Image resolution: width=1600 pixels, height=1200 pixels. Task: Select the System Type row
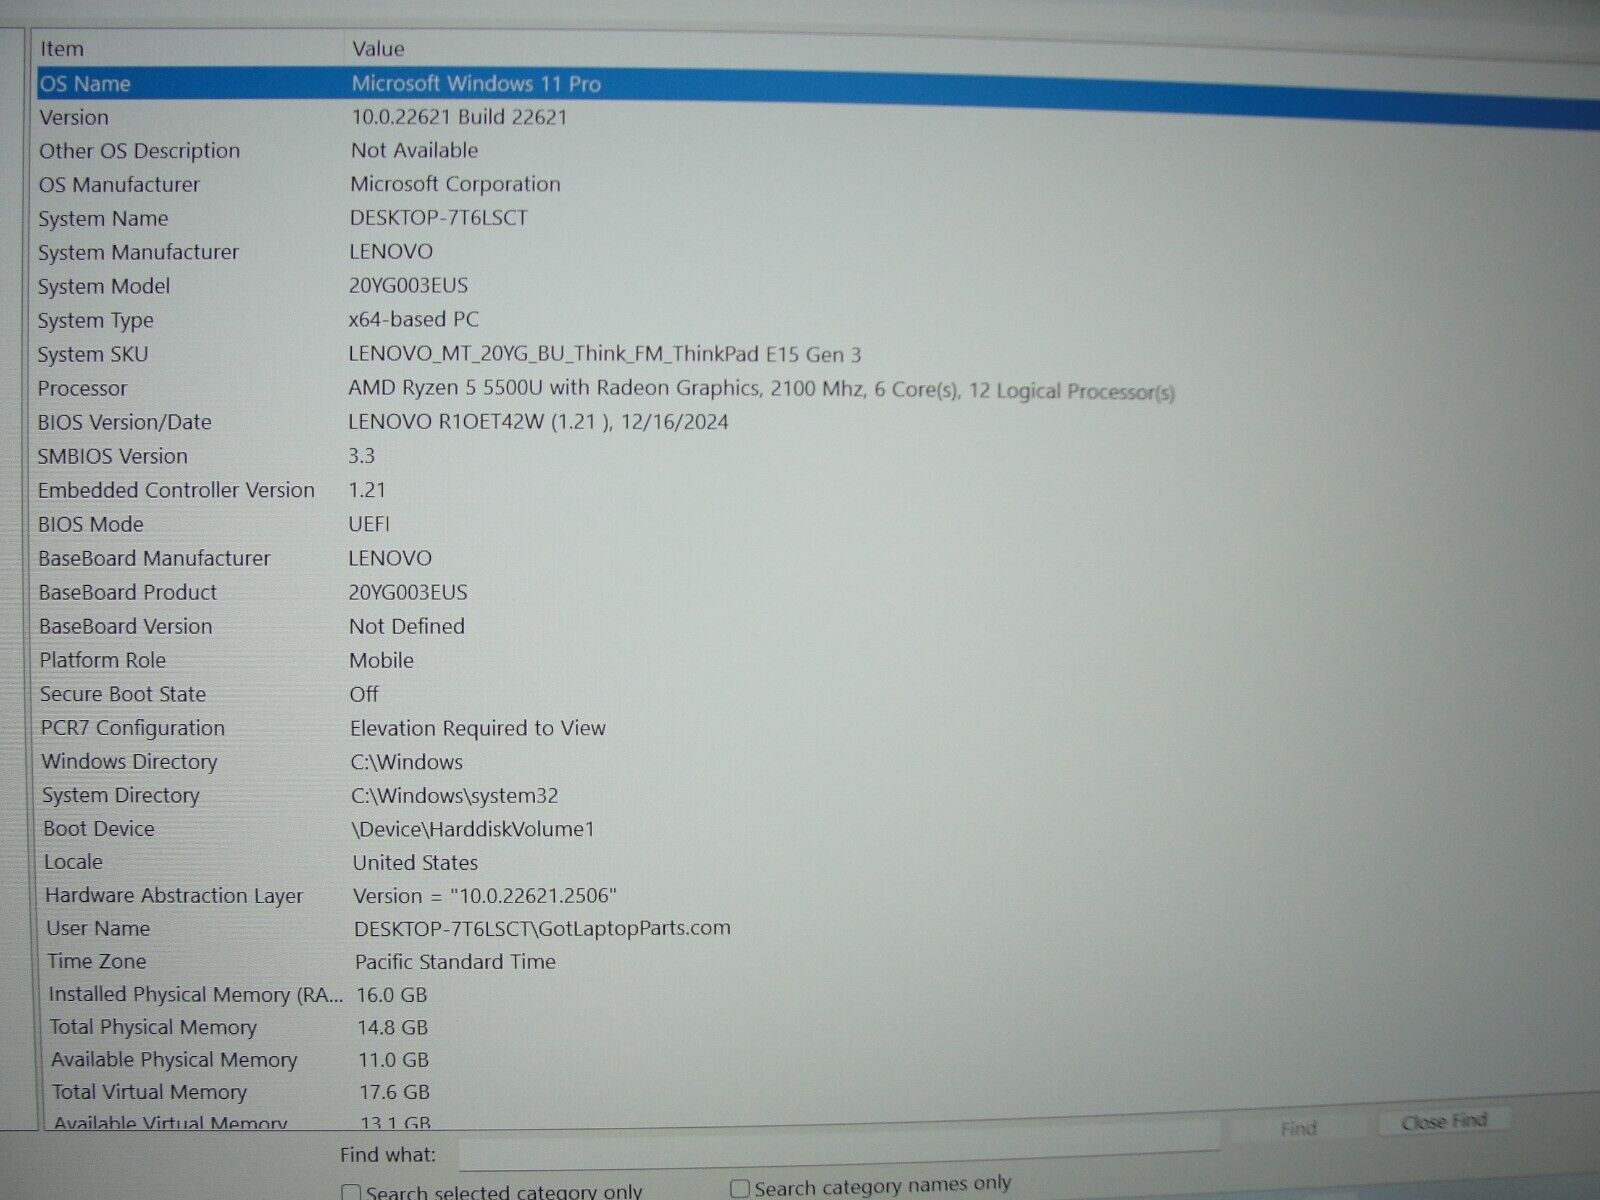pyautogui.click(x=816, y=320)
